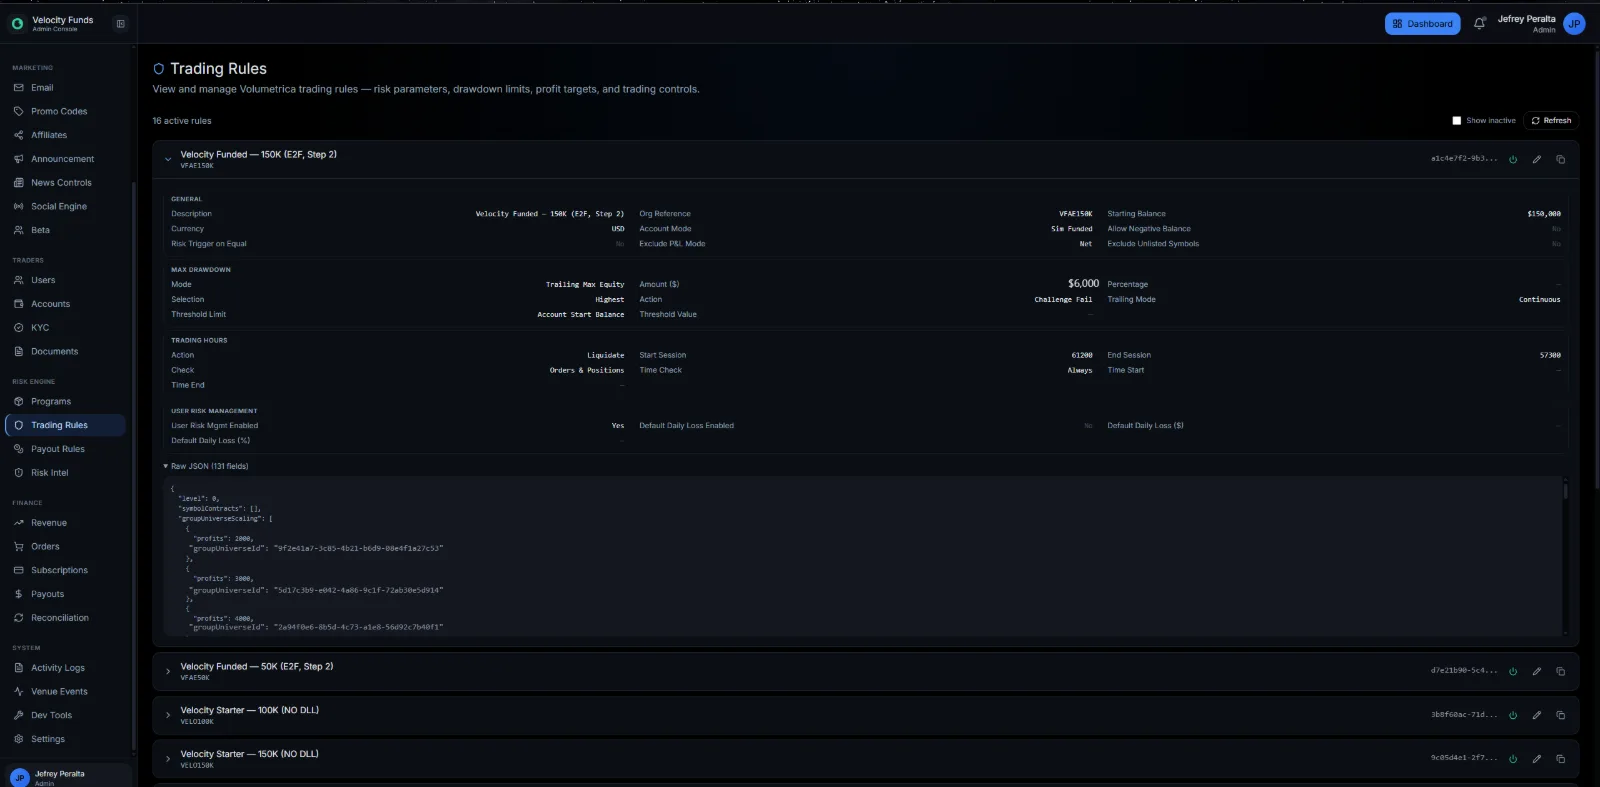Go to Payout Rules page
The width and height of the screenshot is (1600, 787).
pyautogui.click(x=65, y=449)
